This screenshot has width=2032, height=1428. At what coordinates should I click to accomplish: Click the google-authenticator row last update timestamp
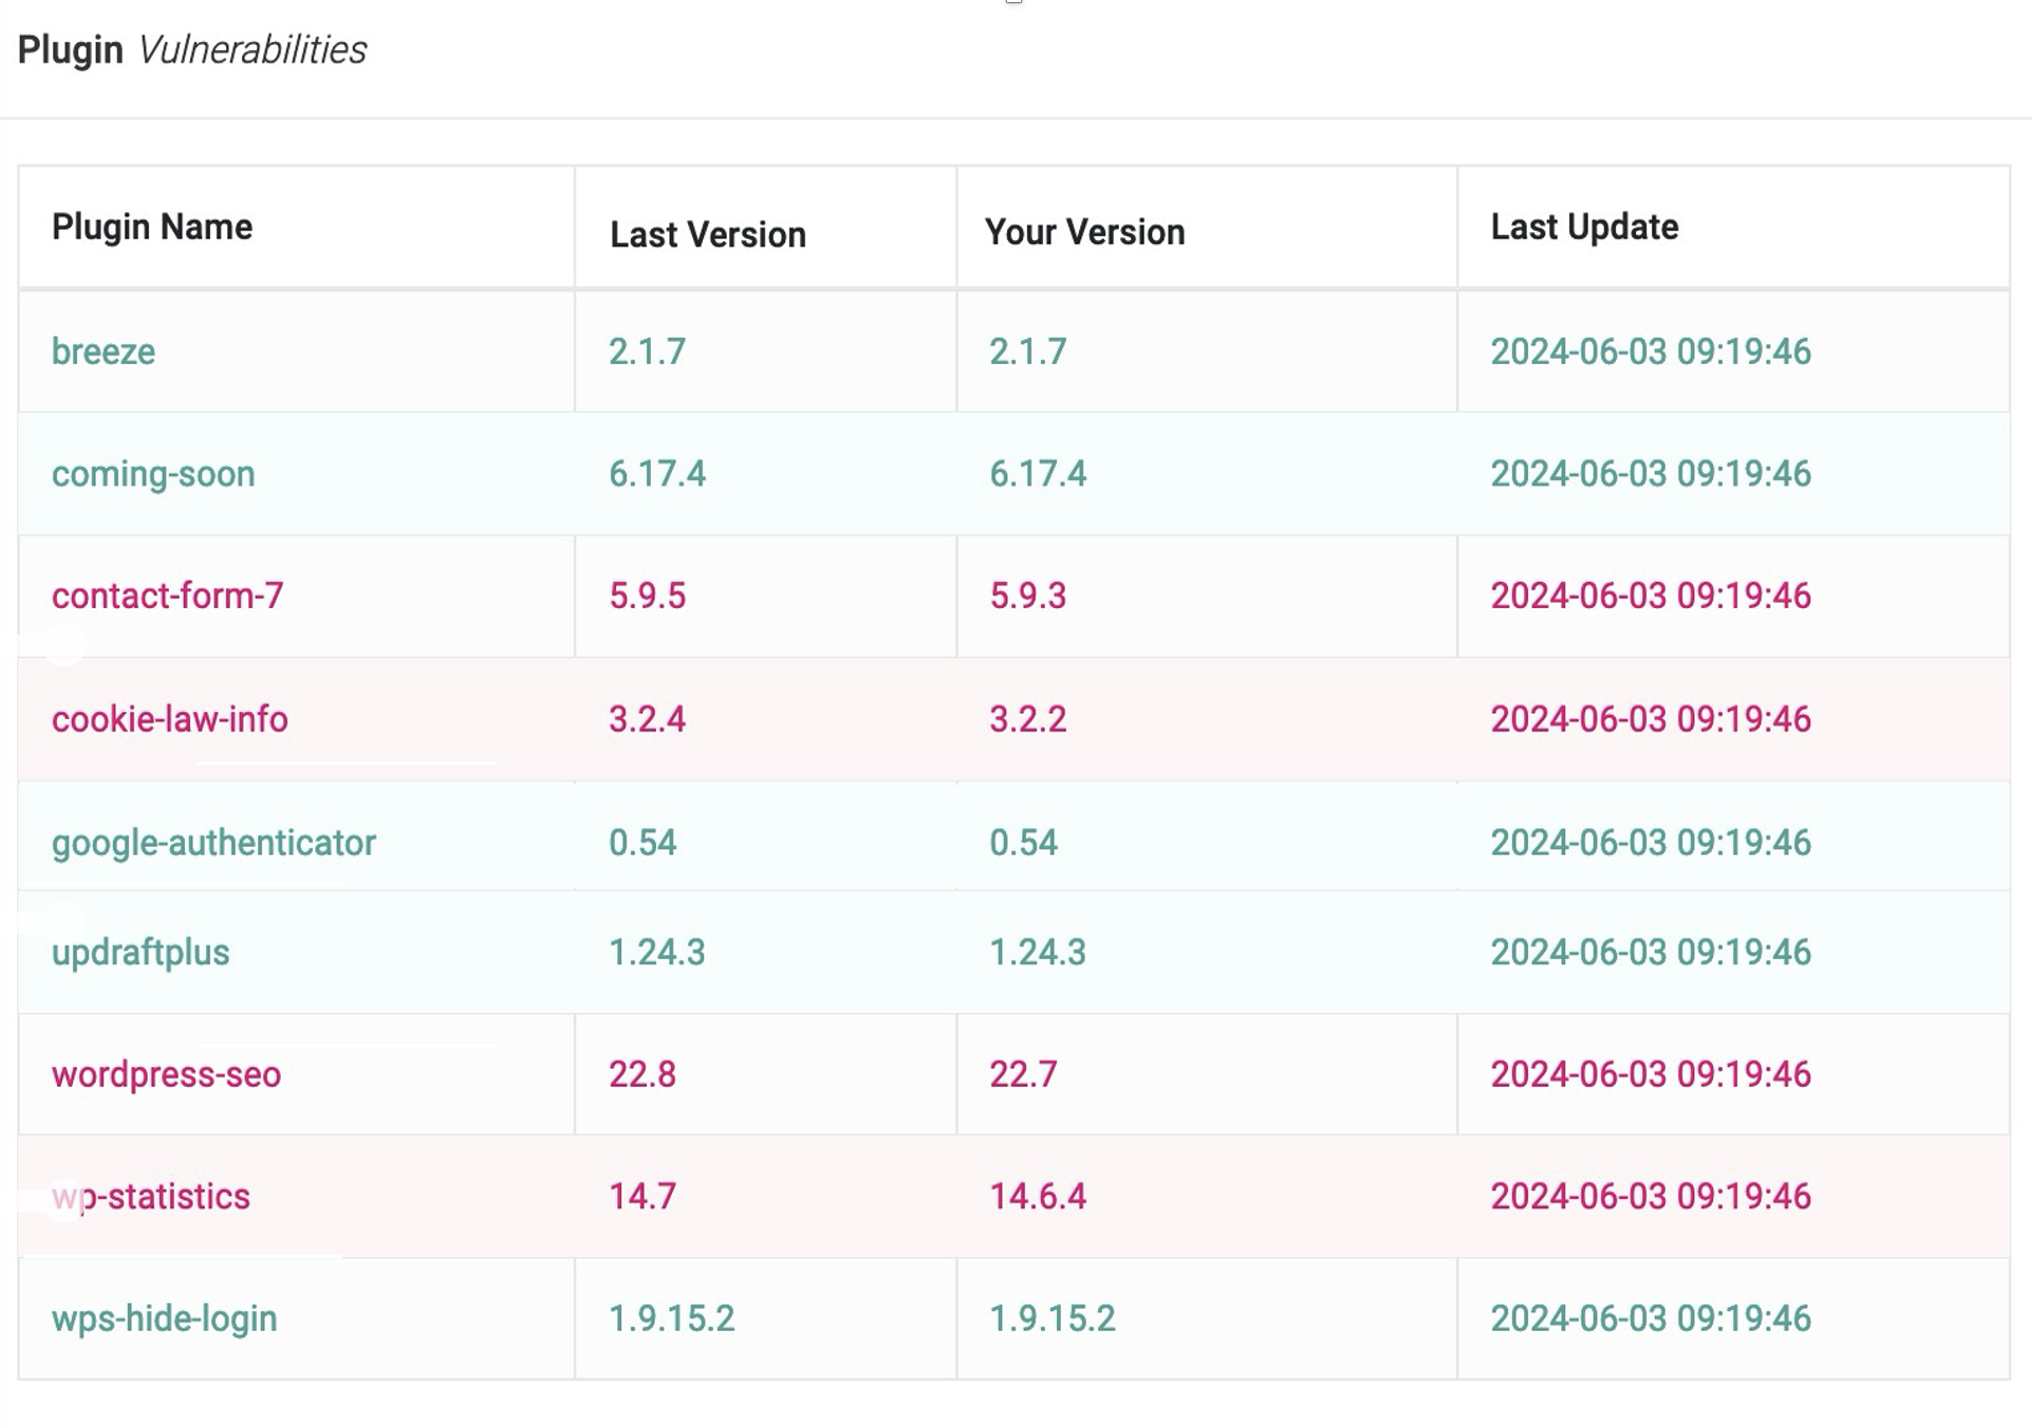(1651, 843)
